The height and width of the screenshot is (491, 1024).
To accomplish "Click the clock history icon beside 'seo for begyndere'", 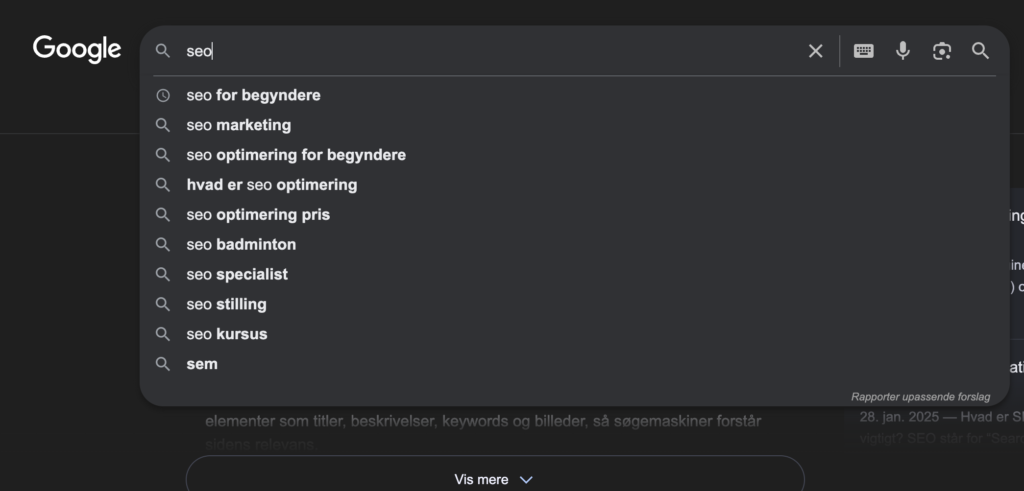I will (x=163, y=95).
